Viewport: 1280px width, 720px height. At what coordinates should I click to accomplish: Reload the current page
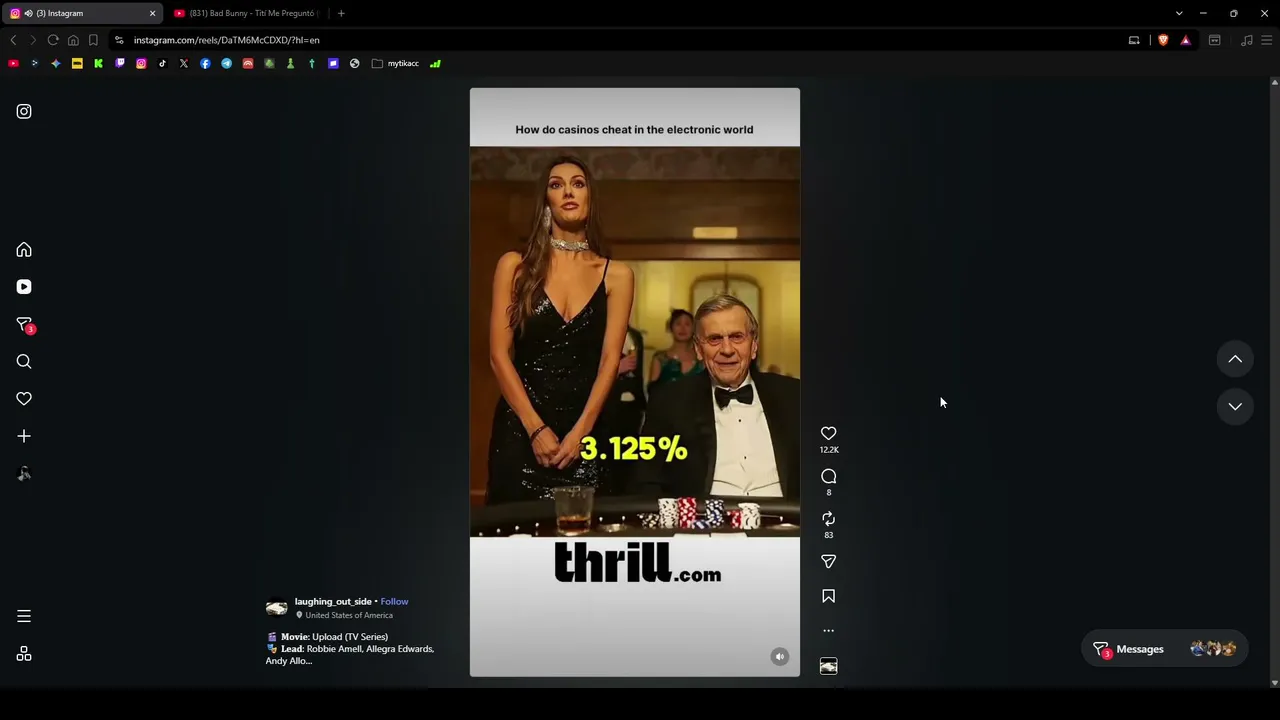point(53,40)
